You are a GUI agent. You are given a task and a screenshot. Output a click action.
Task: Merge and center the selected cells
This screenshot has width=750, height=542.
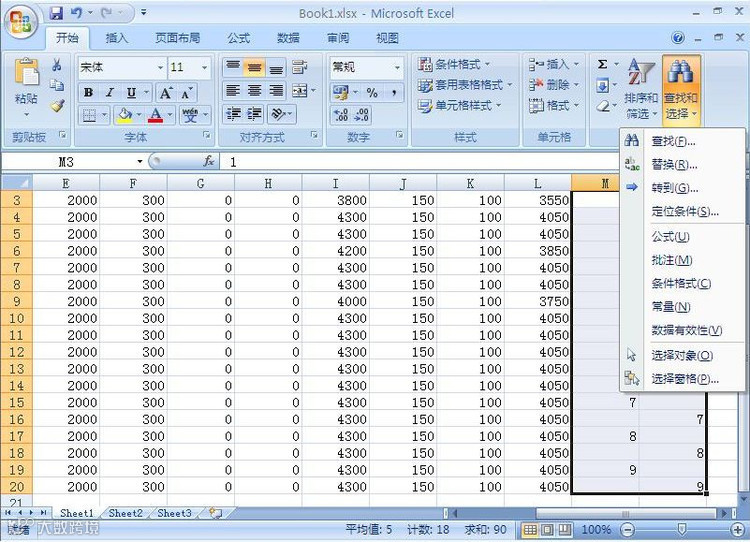pyautogui.click(x=300, y=90)
